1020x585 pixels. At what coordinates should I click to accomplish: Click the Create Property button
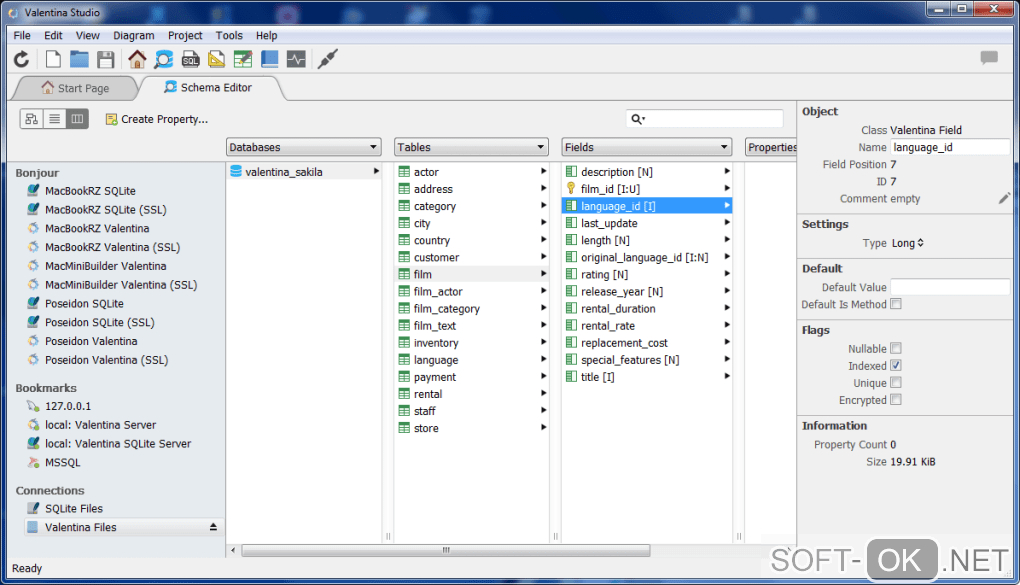point(157,119)
